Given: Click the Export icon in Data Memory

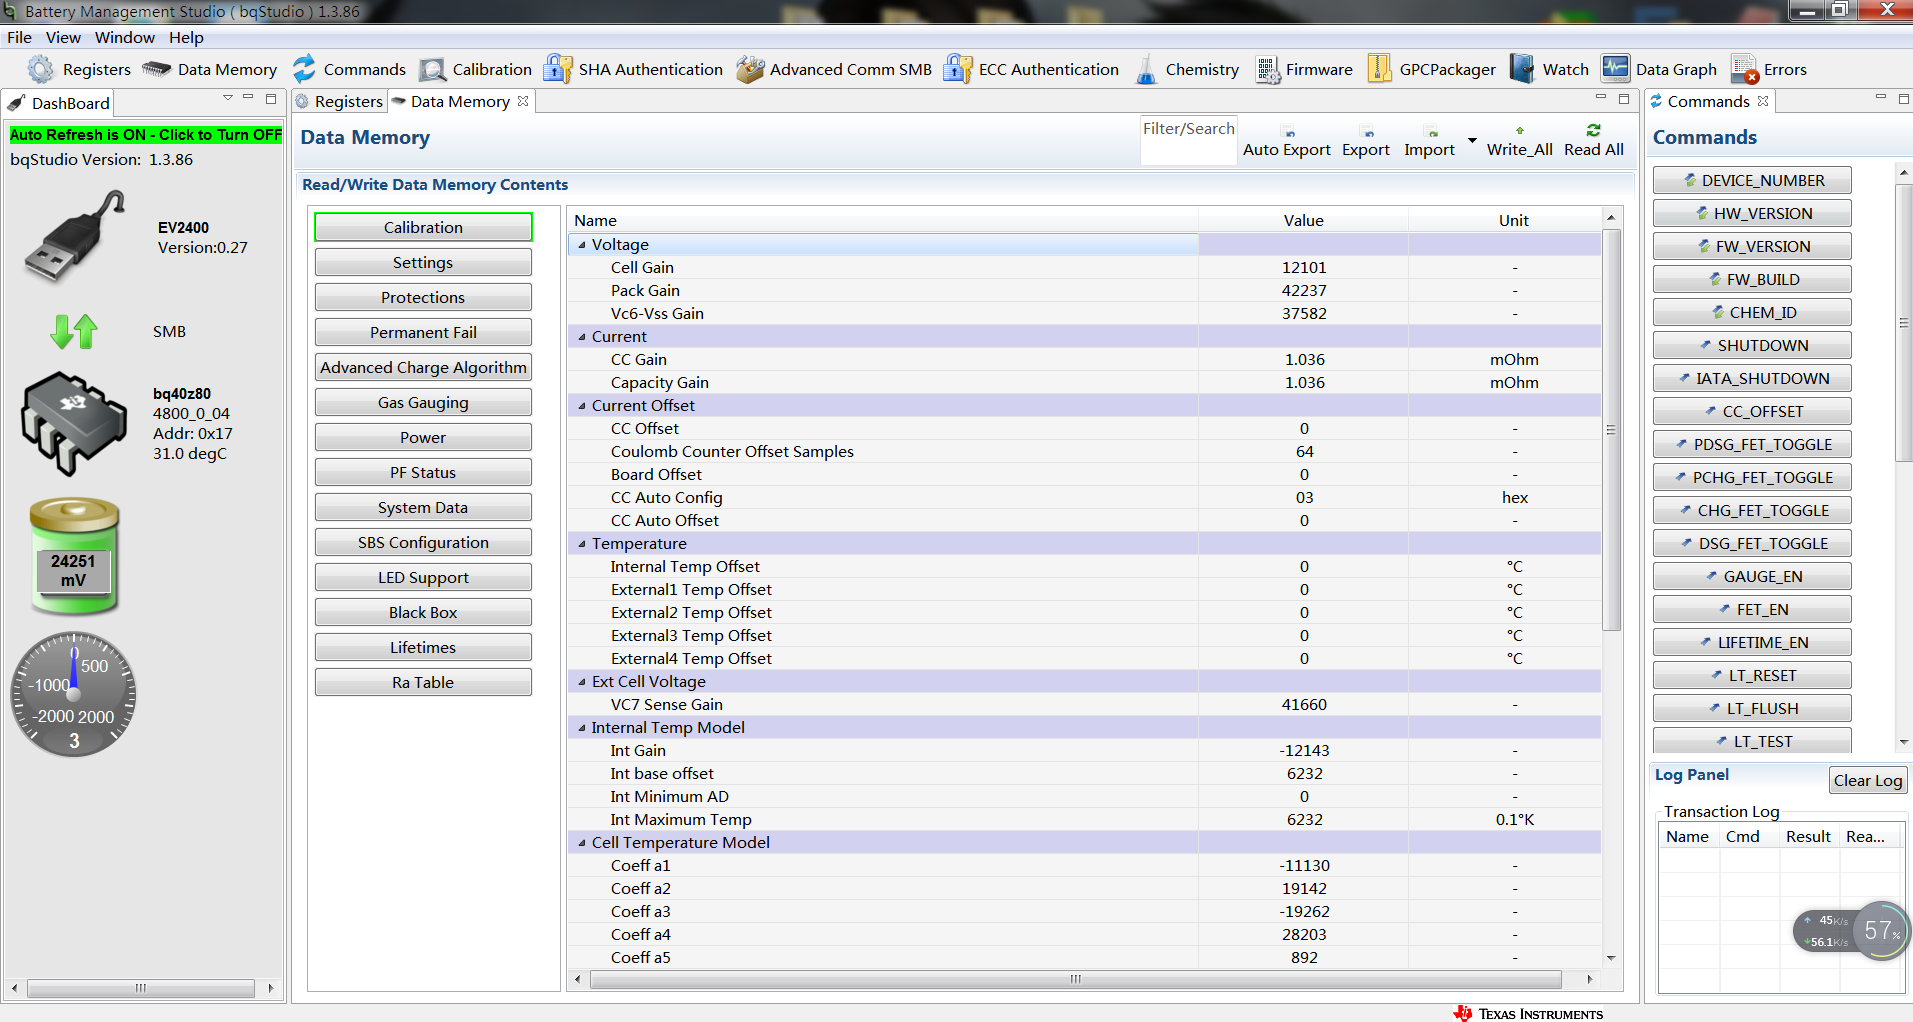Looking at the screenshot, I should click(1368, 133).
